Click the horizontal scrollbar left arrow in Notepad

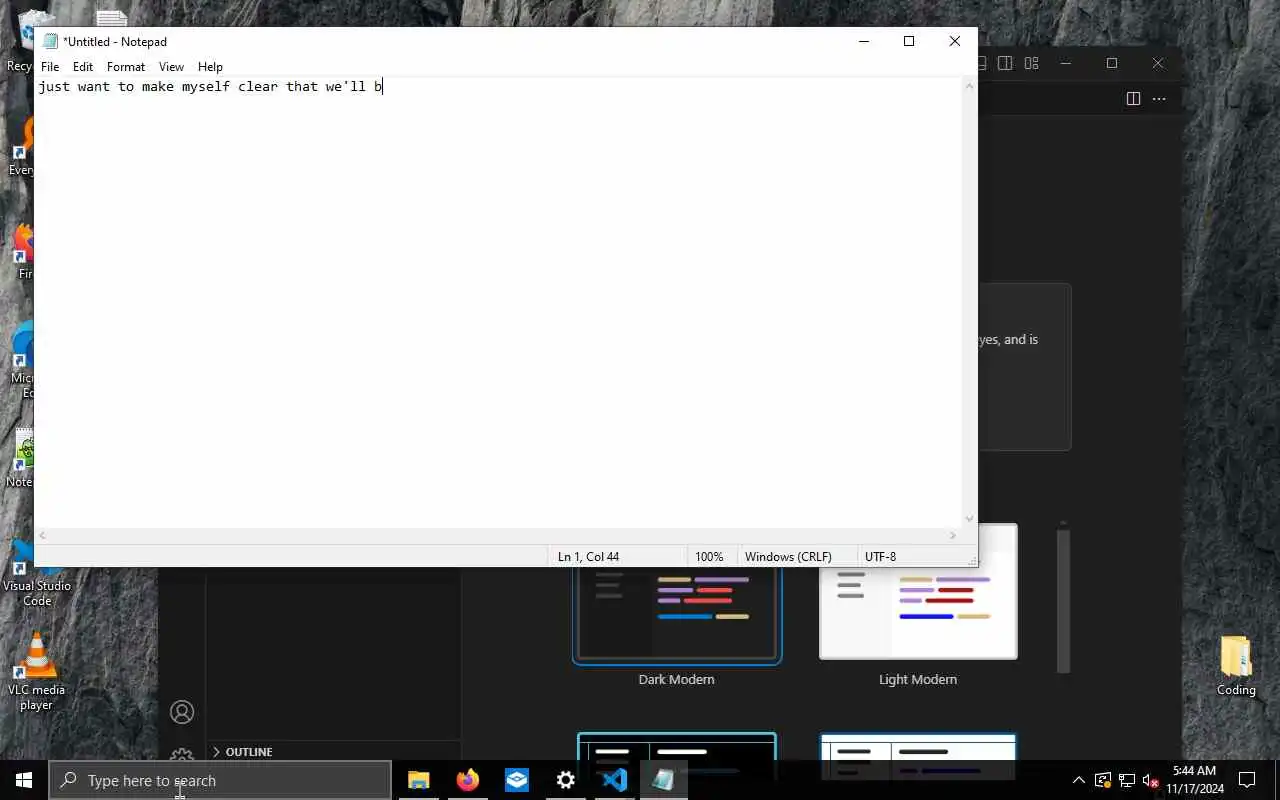click(x=42, y=536)
